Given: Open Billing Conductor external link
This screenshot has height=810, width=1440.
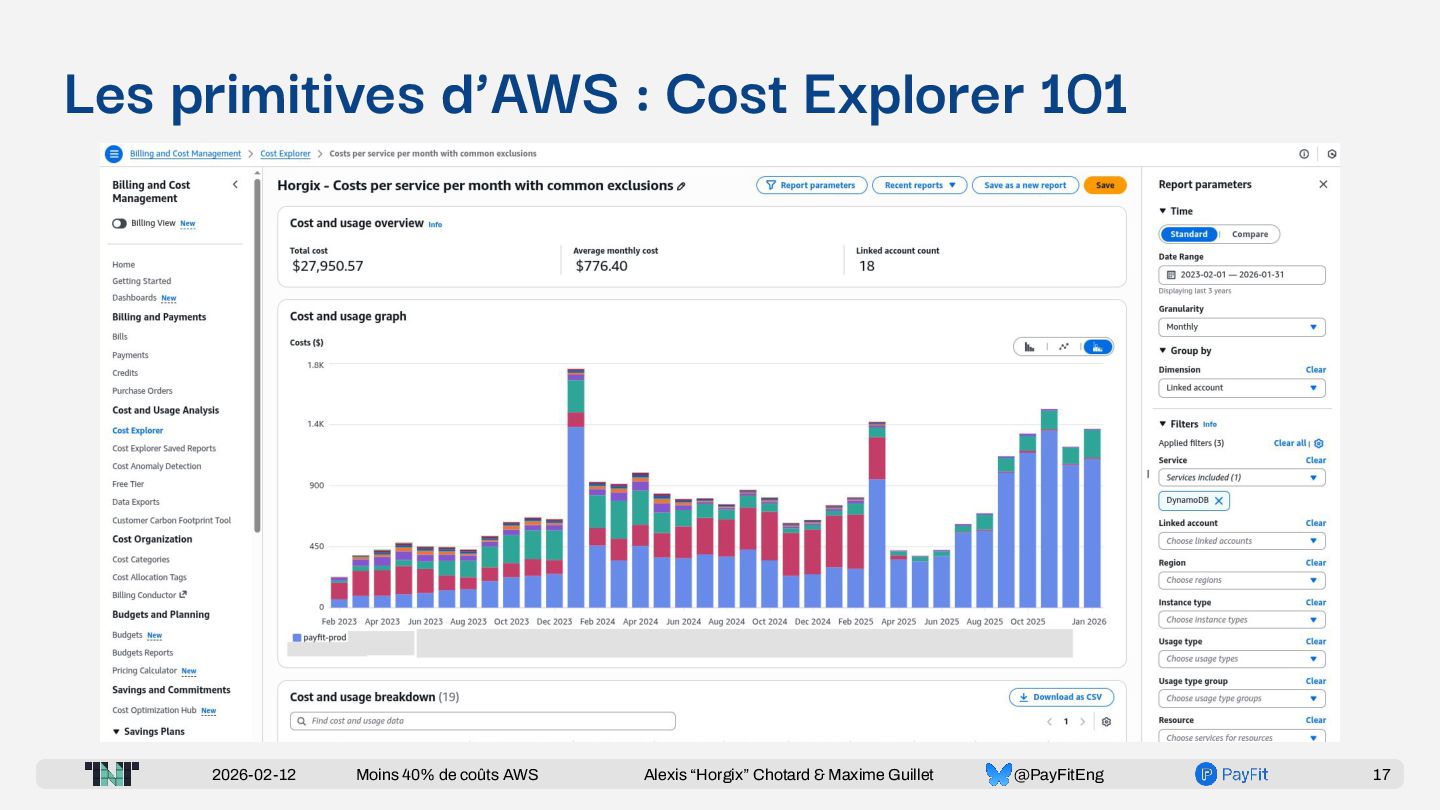Looking at the screenshot, I should click(149, 595).
